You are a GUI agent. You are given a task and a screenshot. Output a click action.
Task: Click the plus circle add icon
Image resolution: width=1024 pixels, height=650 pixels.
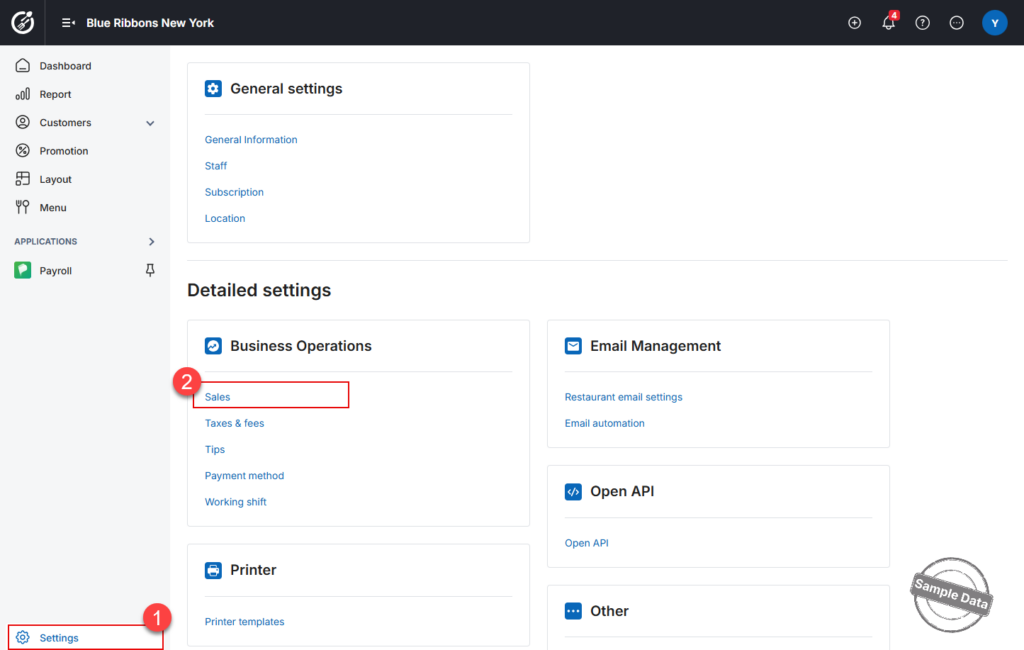coord(854,23)
